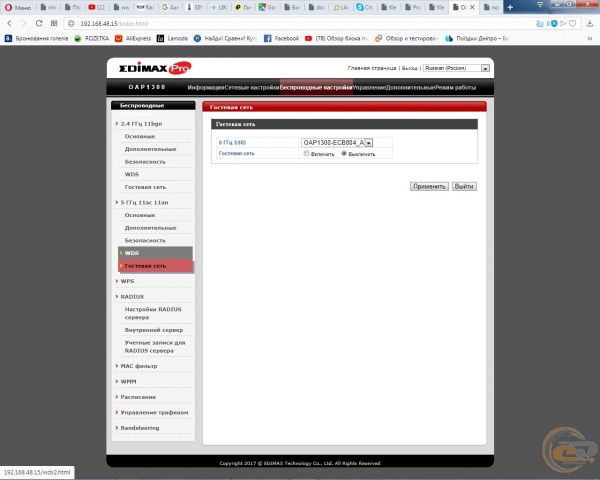Show more bookmarks chevron
The image size is (600, 480).
(x=590, y=38)
